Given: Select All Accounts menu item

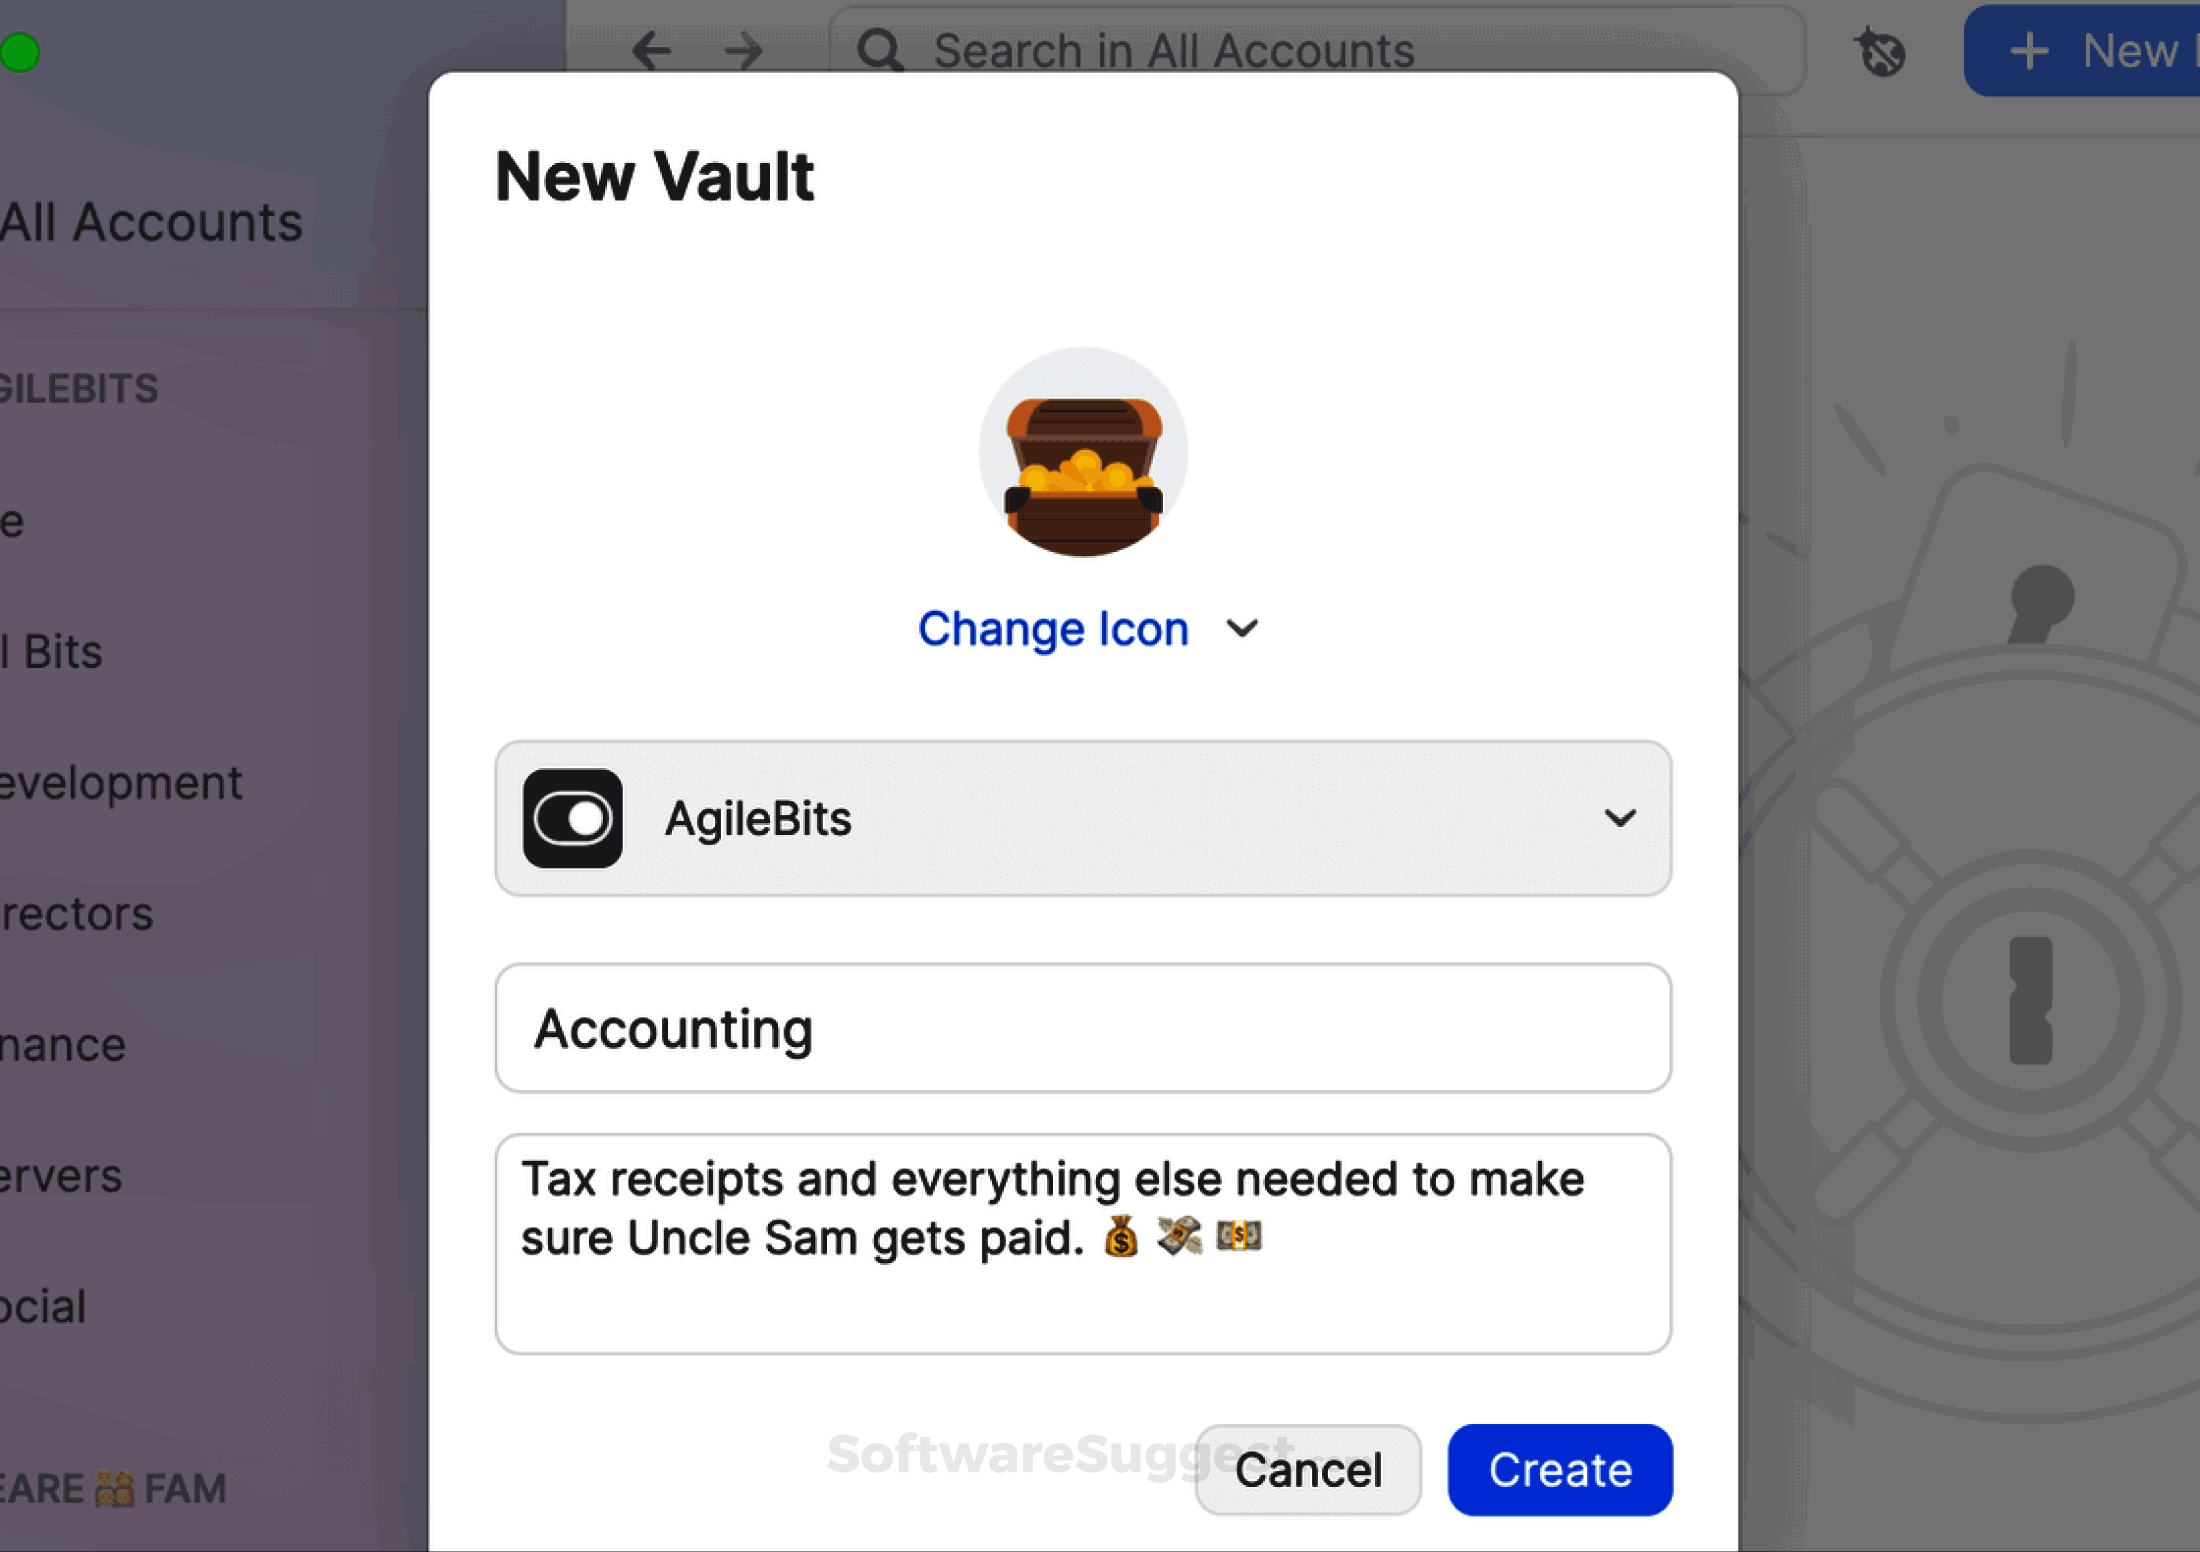Looking at the screenshot, I should [149, 220].
